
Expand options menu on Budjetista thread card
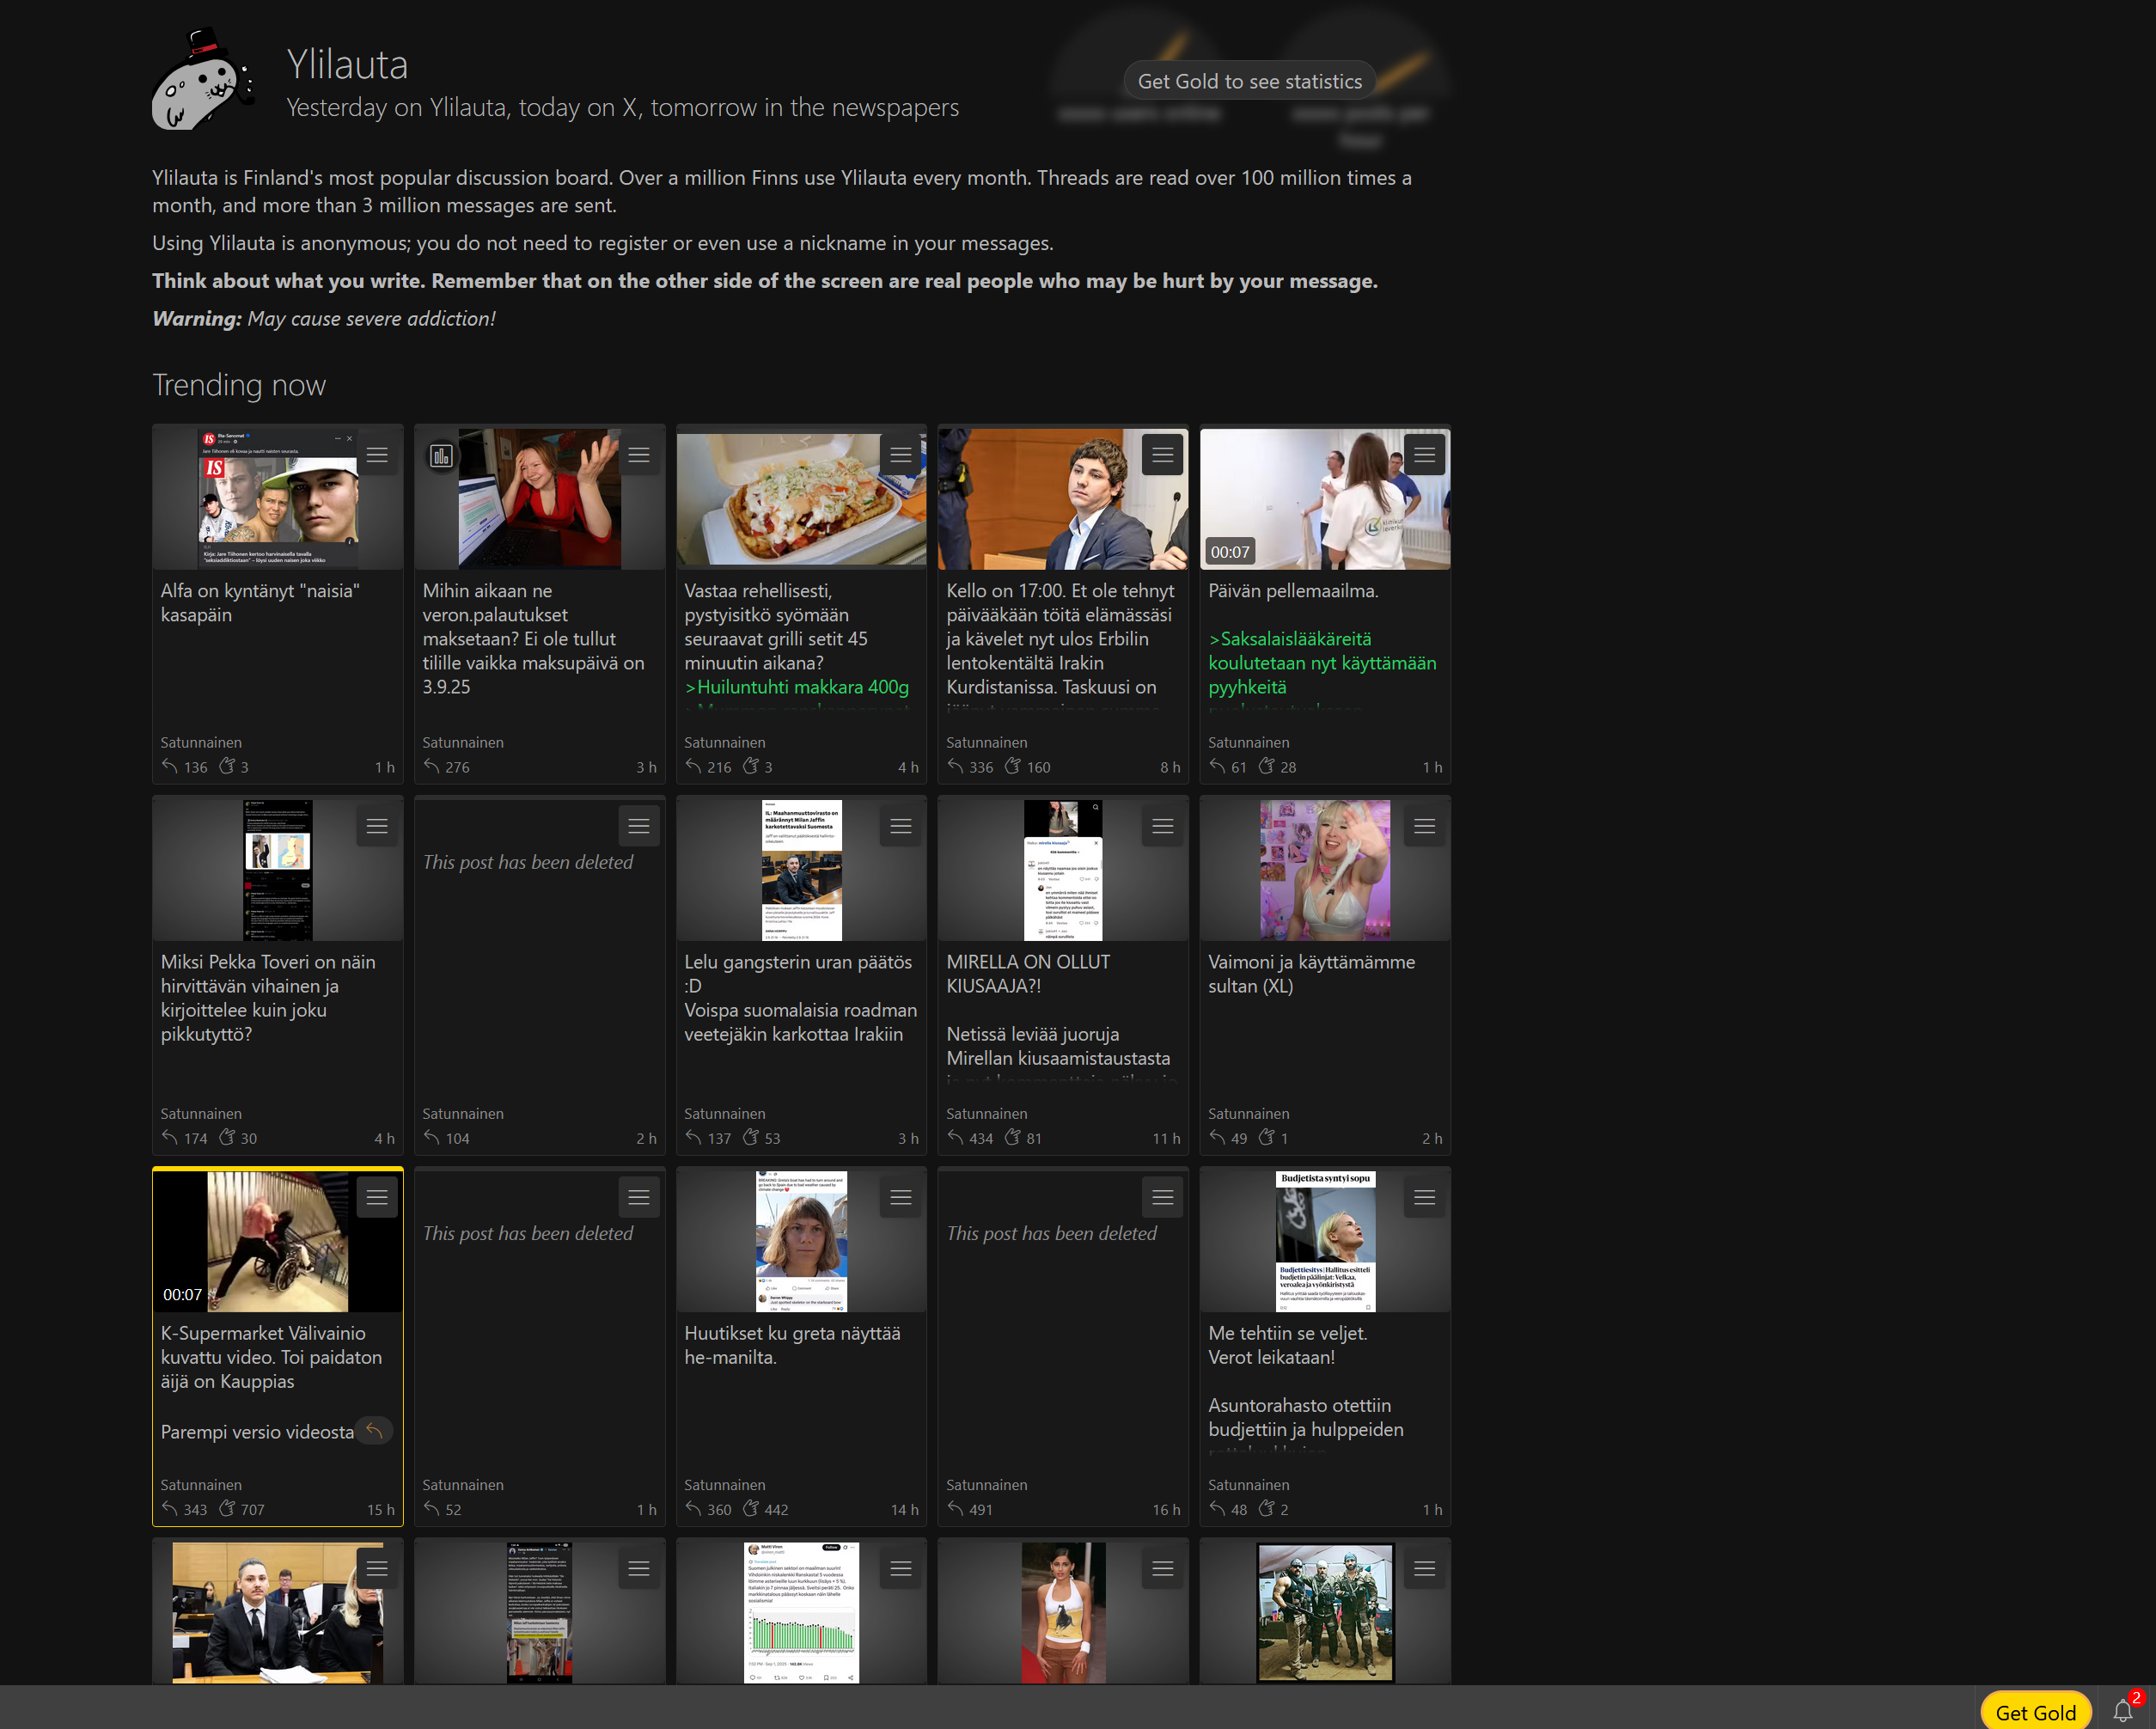(x=1424, y=1197)
